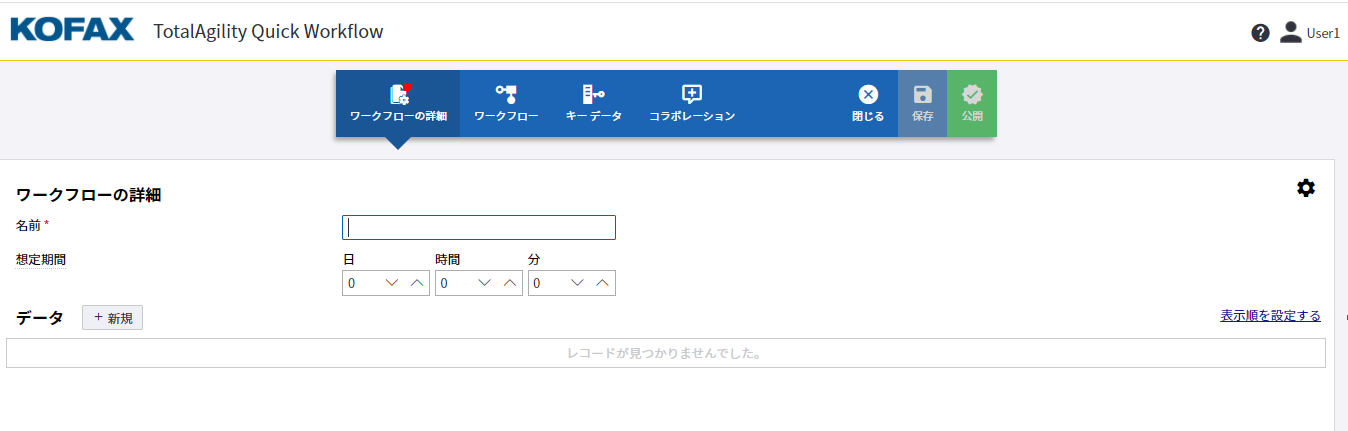Click the 公開 publish button

tap(972, 104)
